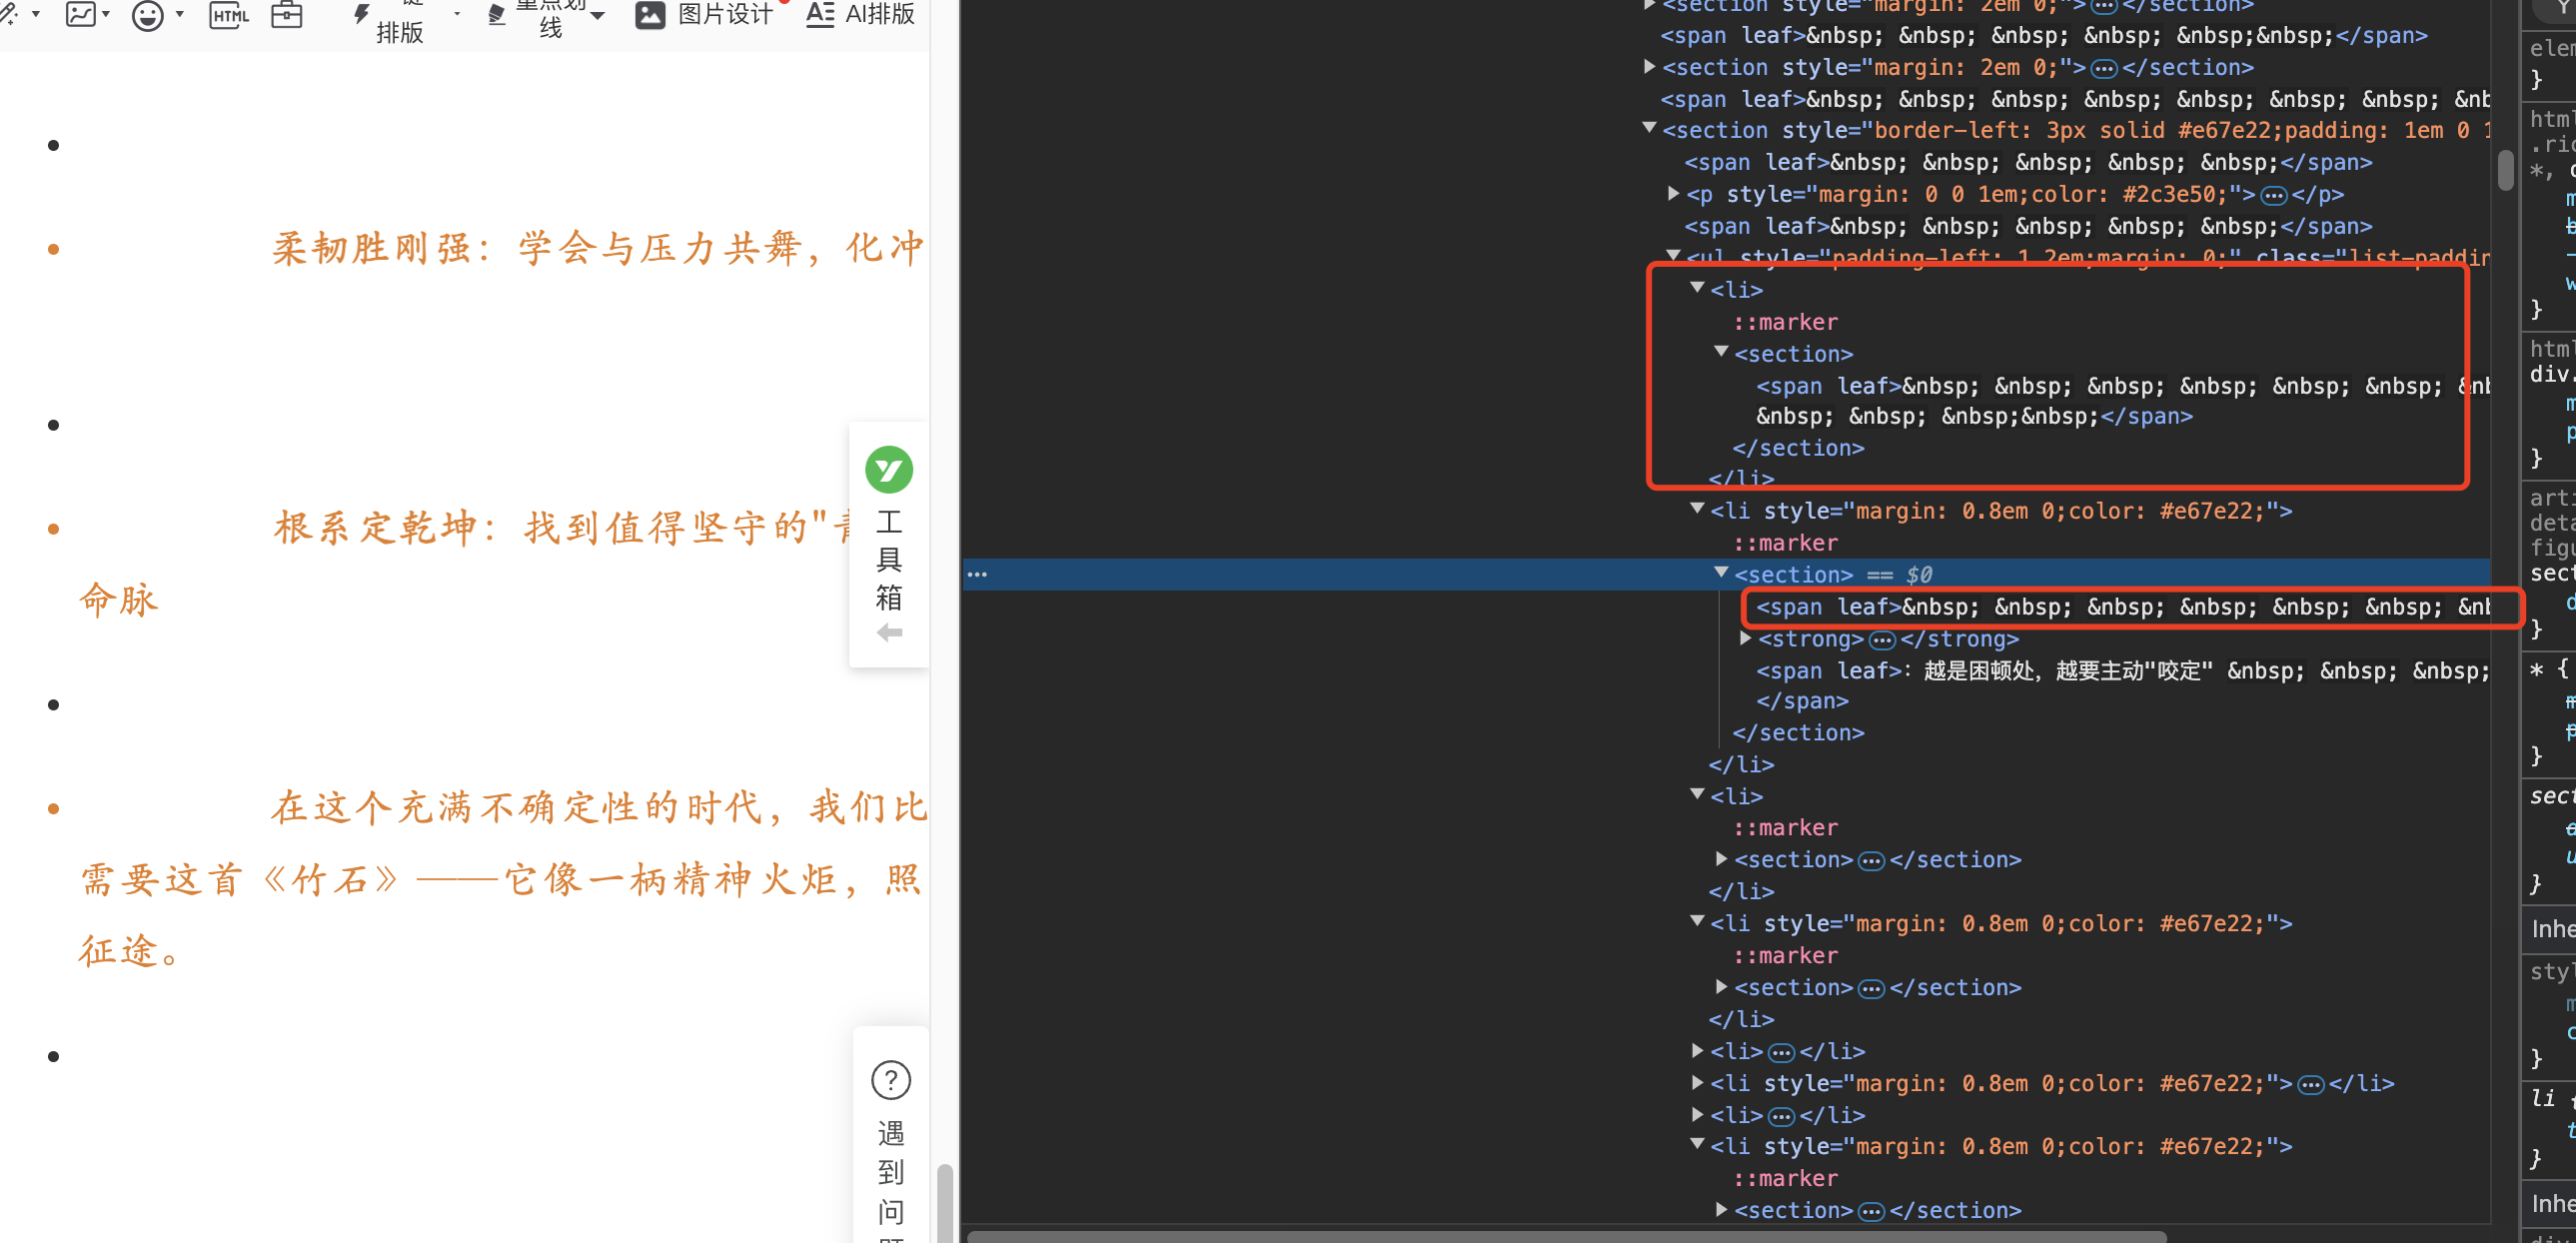Open the question mark help icon
The height and width of the screenshot is (1243, 2576).
coord(890,1080)
